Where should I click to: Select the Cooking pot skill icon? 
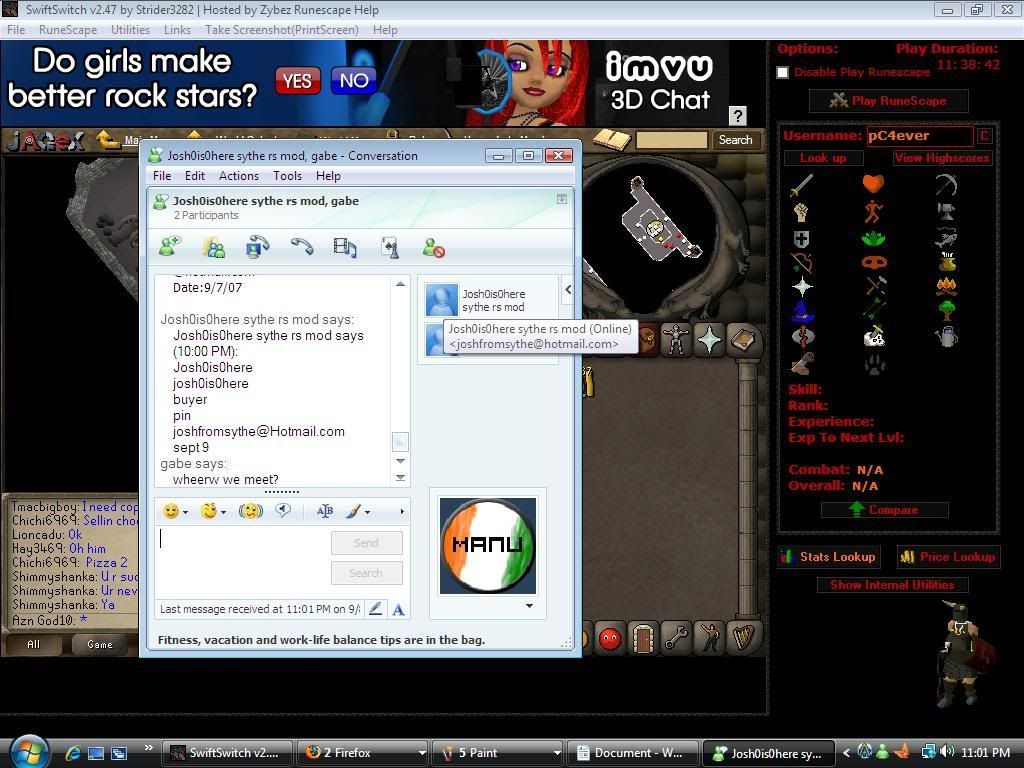[948, 263]
